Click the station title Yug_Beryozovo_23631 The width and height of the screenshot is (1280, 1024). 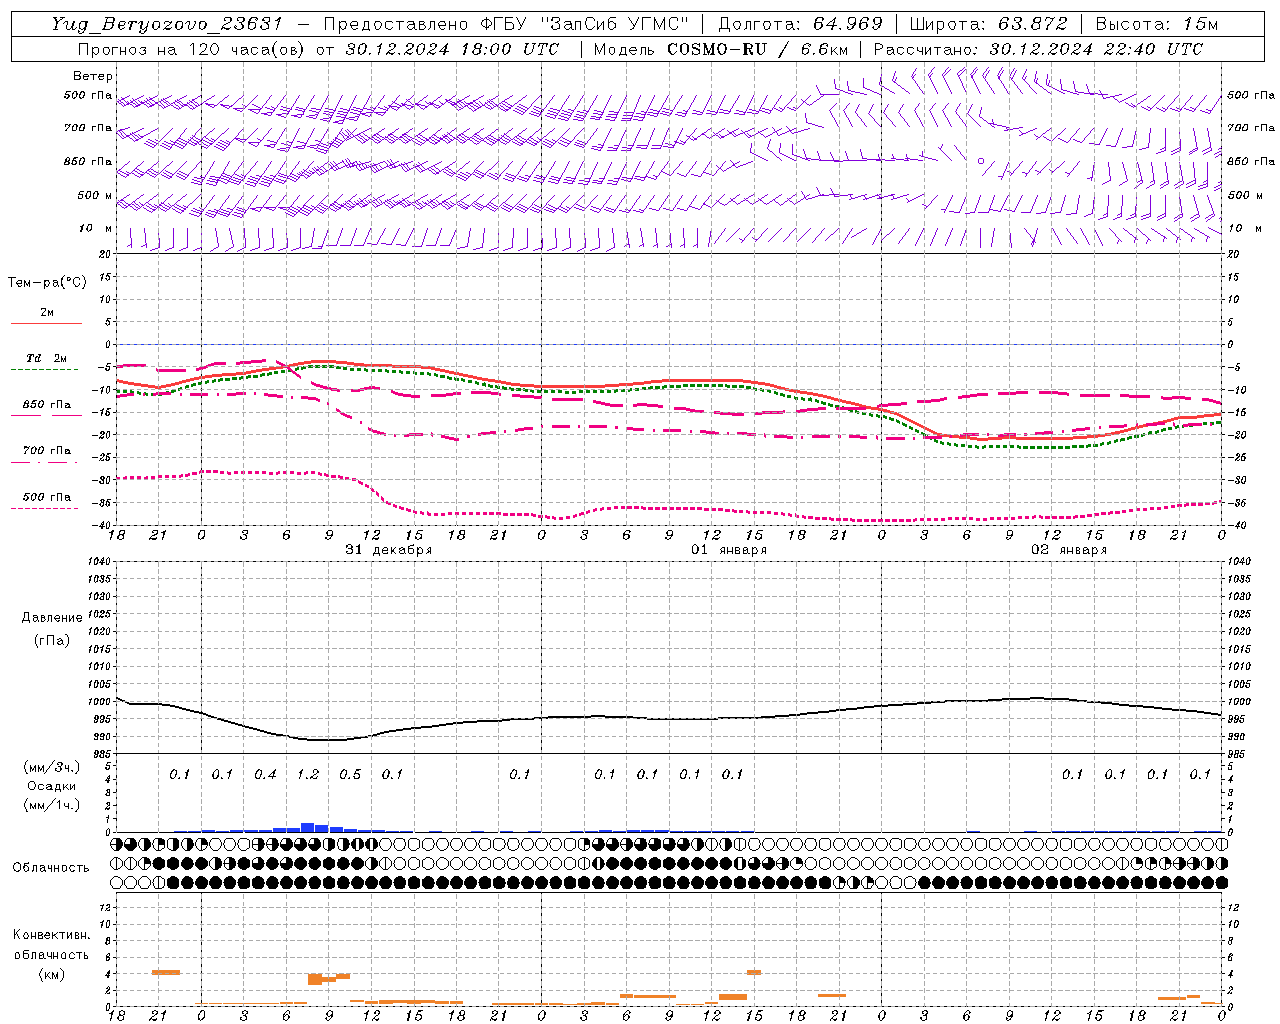click(168, 24)
